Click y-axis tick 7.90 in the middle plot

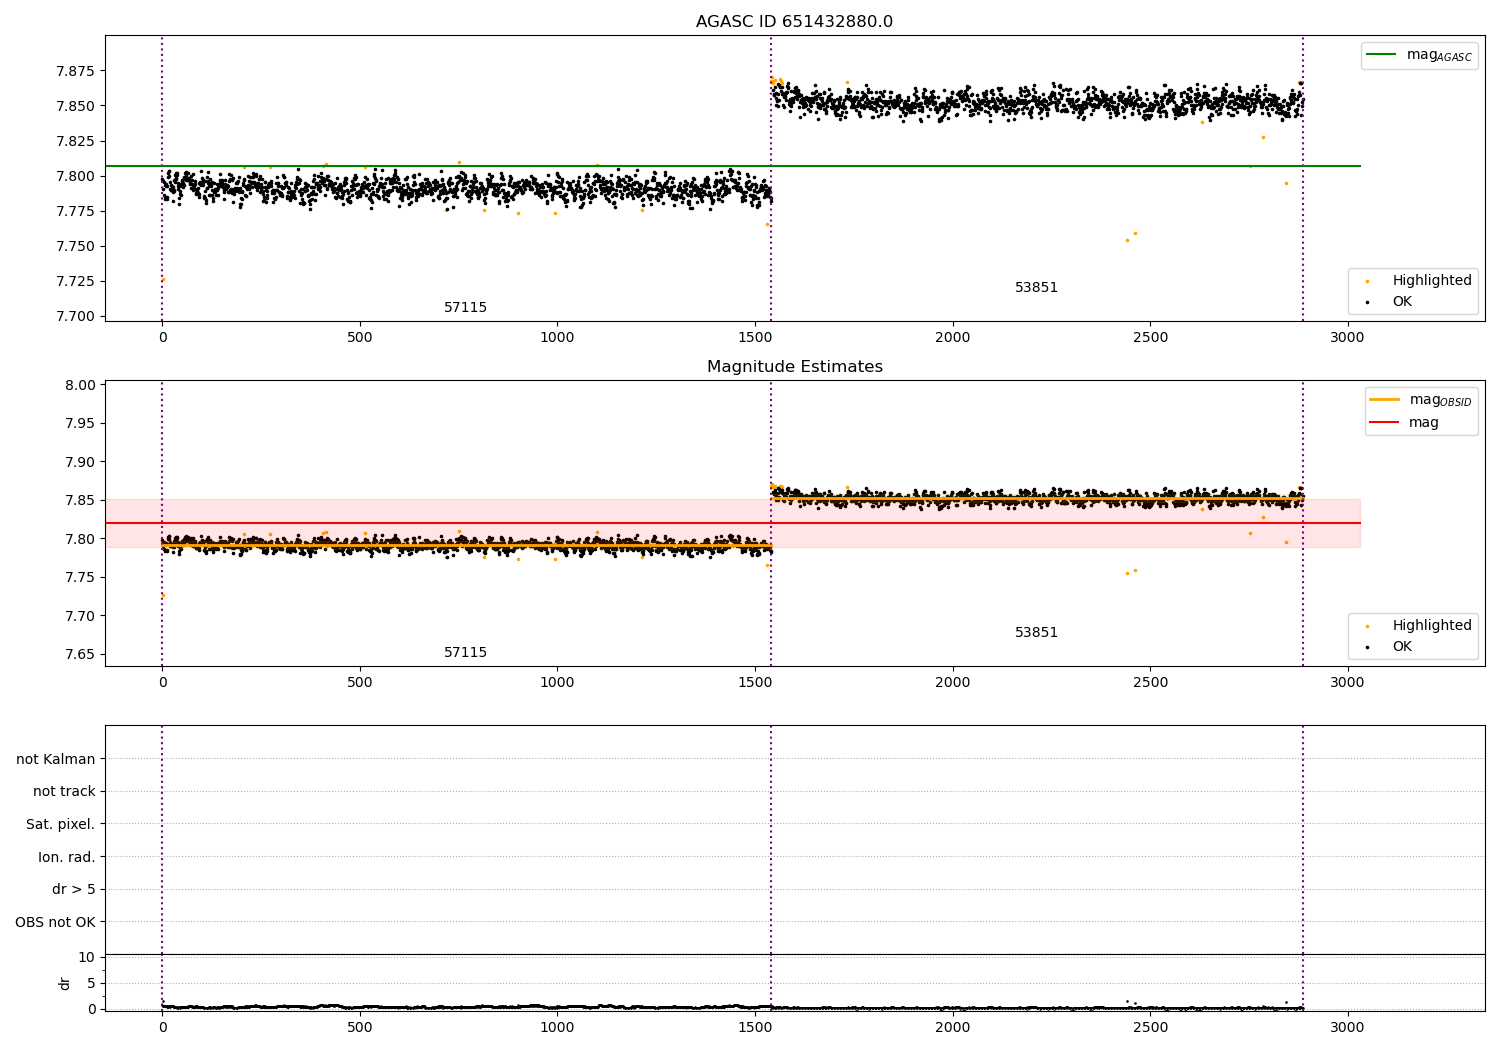pyautogui.click(x=79, y=462)
